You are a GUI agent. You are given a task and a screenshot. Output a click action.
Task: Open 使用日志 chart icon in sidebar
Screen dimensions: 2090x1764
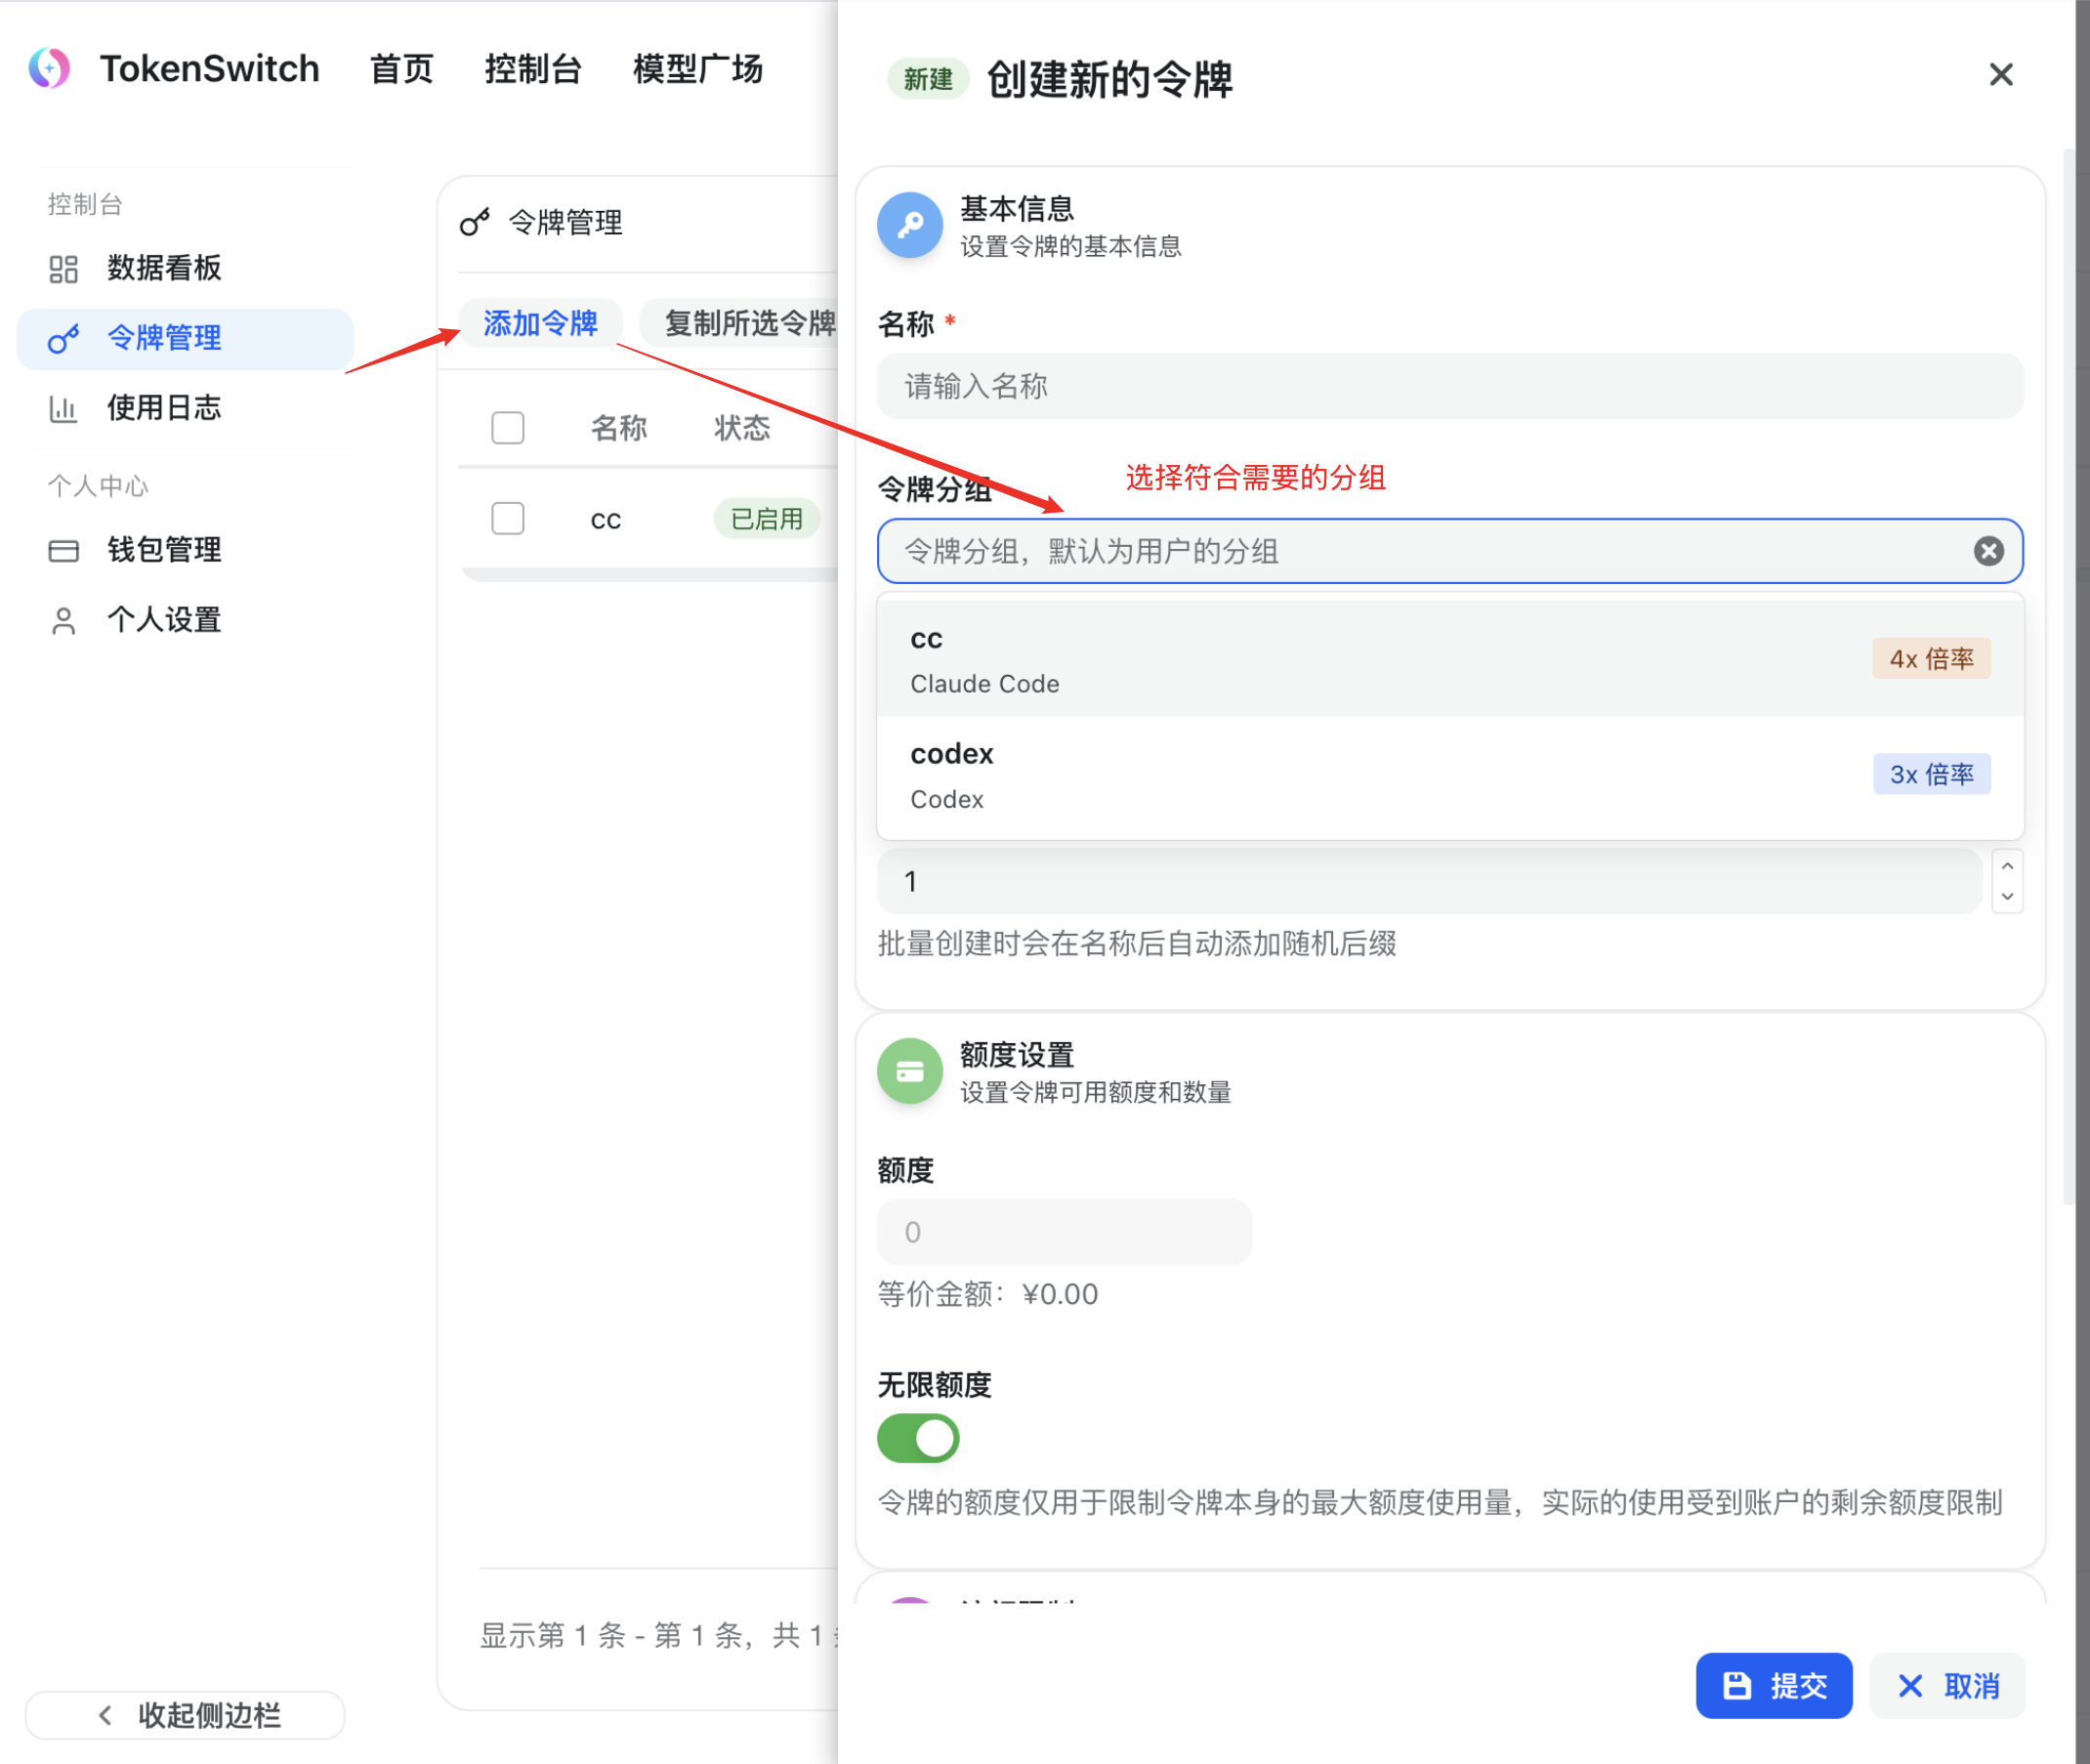pyautogui.click(x=63, y=409)
